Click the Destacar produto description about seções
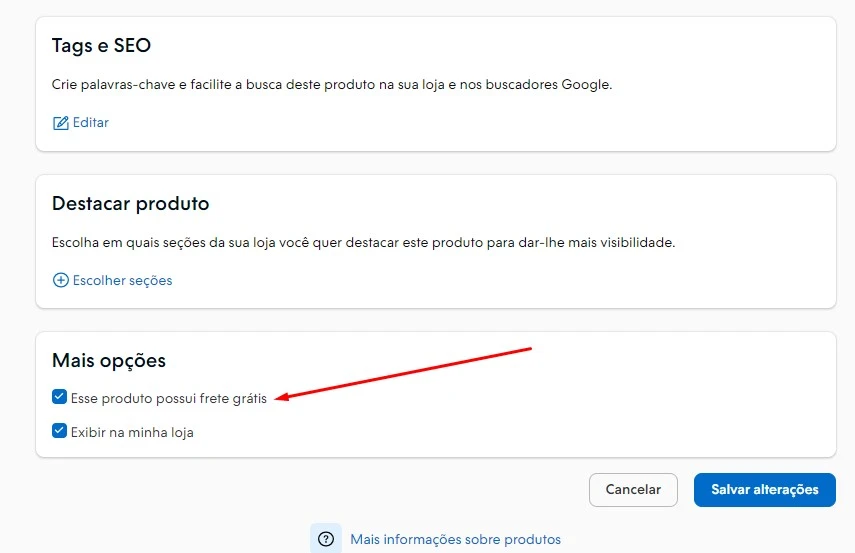Image resolution: width=855 pixels, height=553 pixels. (x=363, y=243)
